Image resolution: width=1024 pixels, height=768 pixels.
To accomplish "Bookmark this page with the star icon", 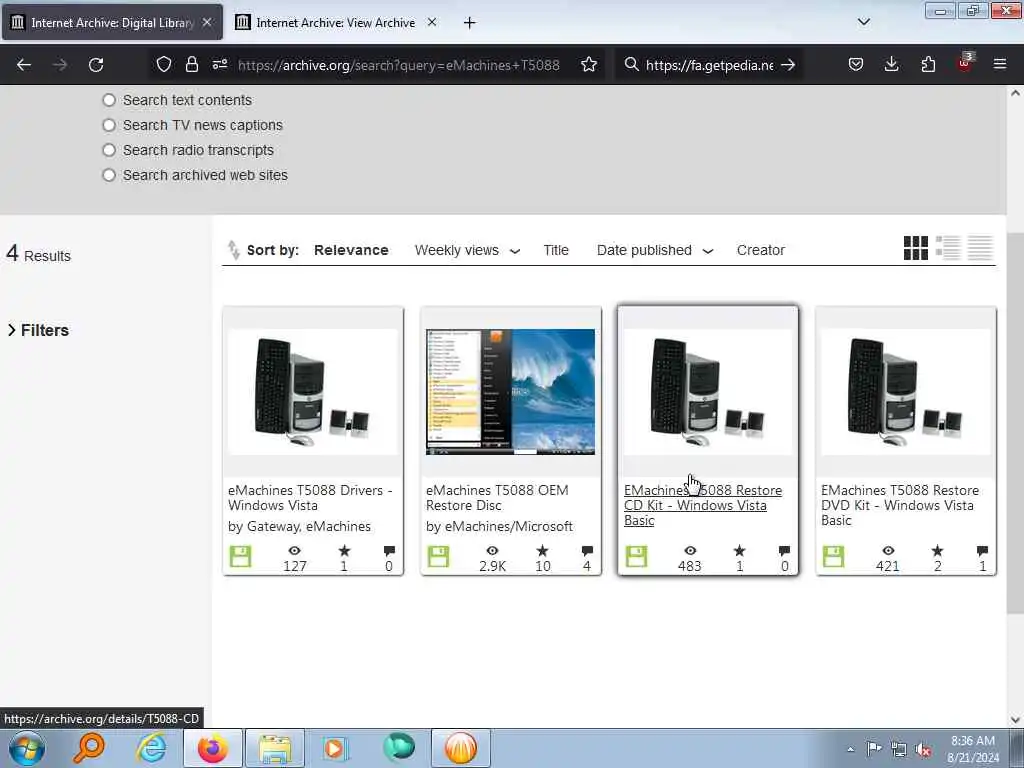I will click(588, 64).
